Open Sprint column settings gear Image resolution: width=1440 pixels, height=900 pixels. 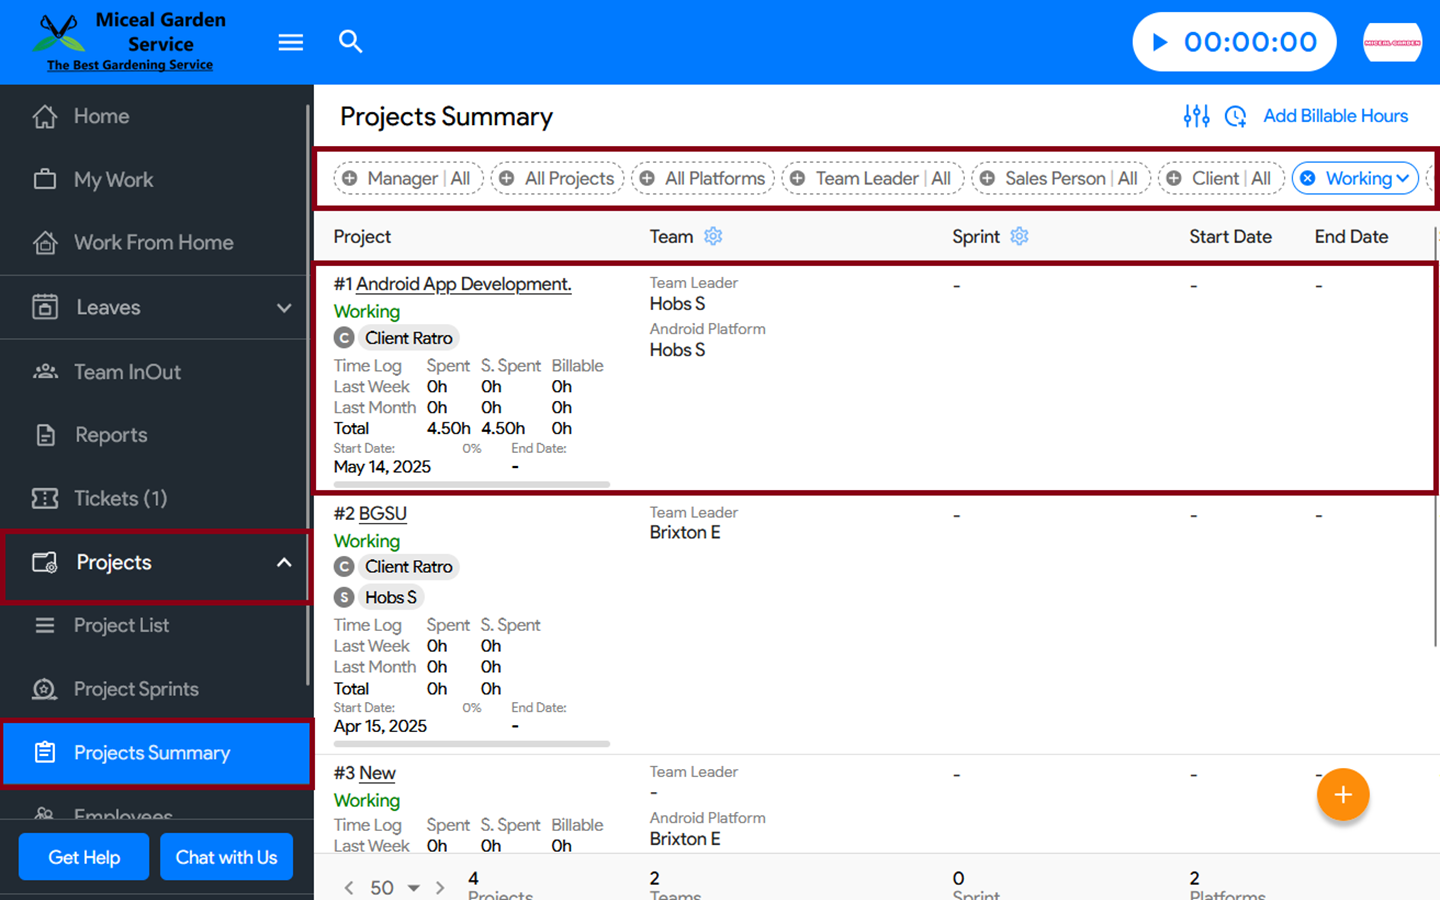tap(1019, 236)
